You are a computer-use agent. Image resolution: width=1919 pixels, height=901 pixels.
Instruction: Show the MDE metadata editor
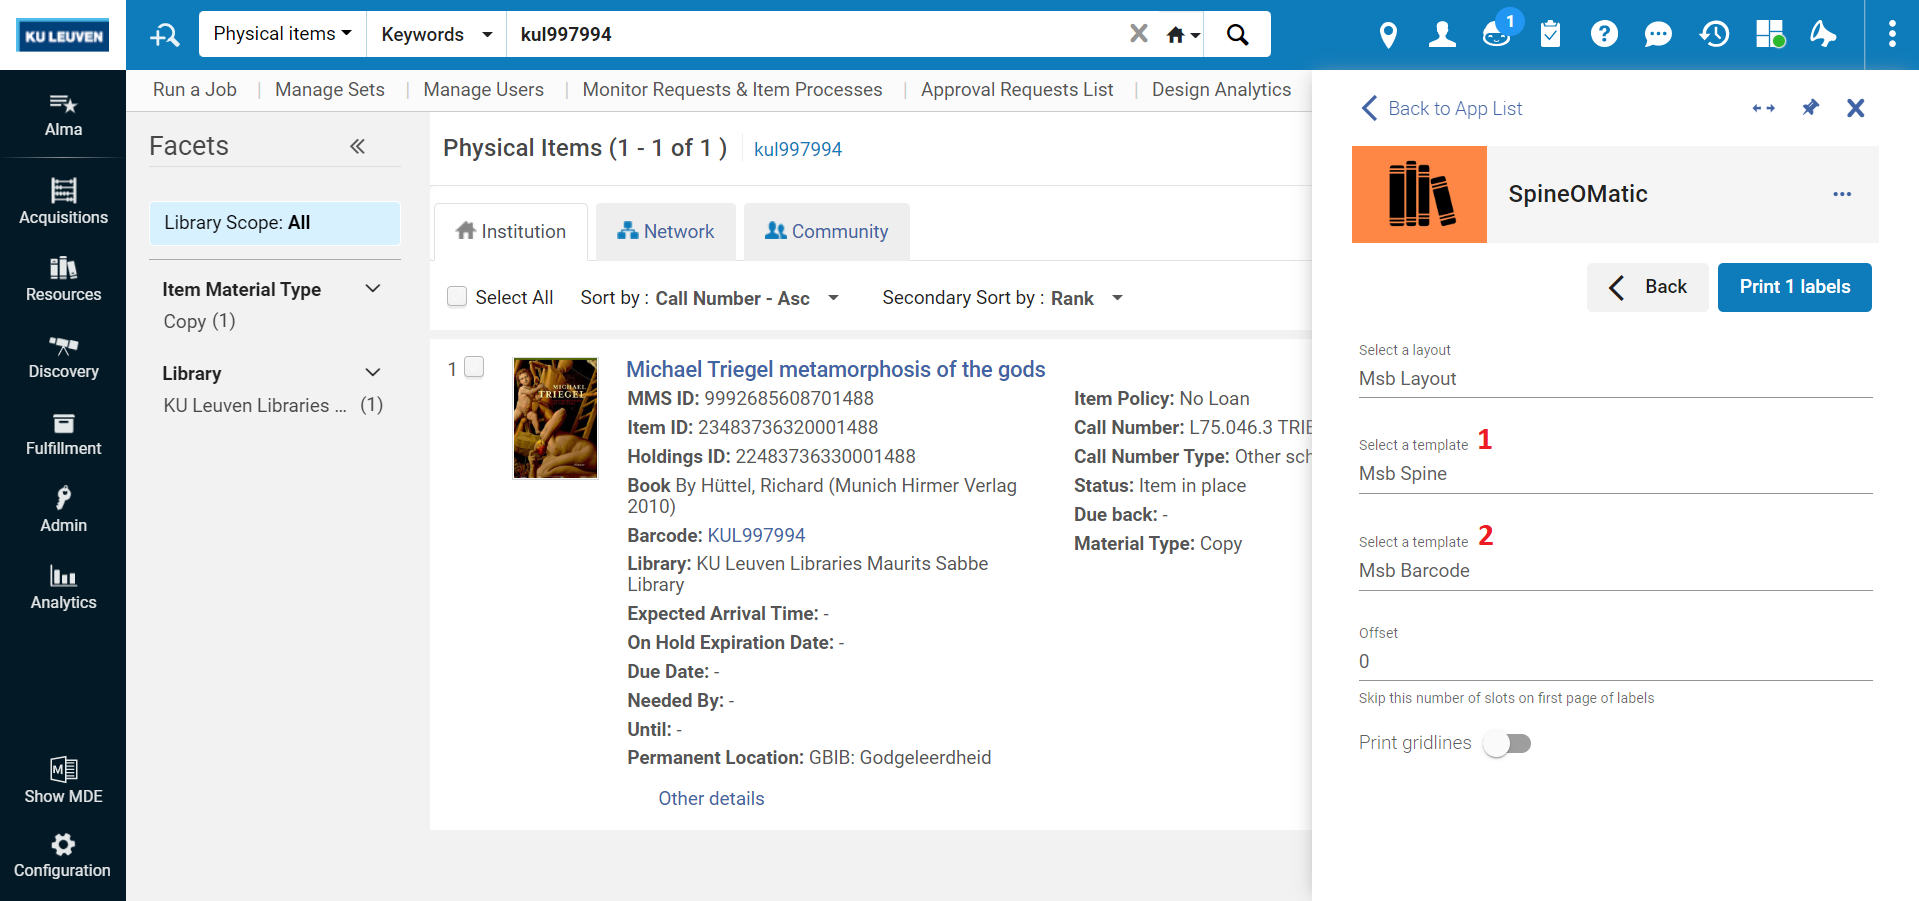[x=63, y=781]
